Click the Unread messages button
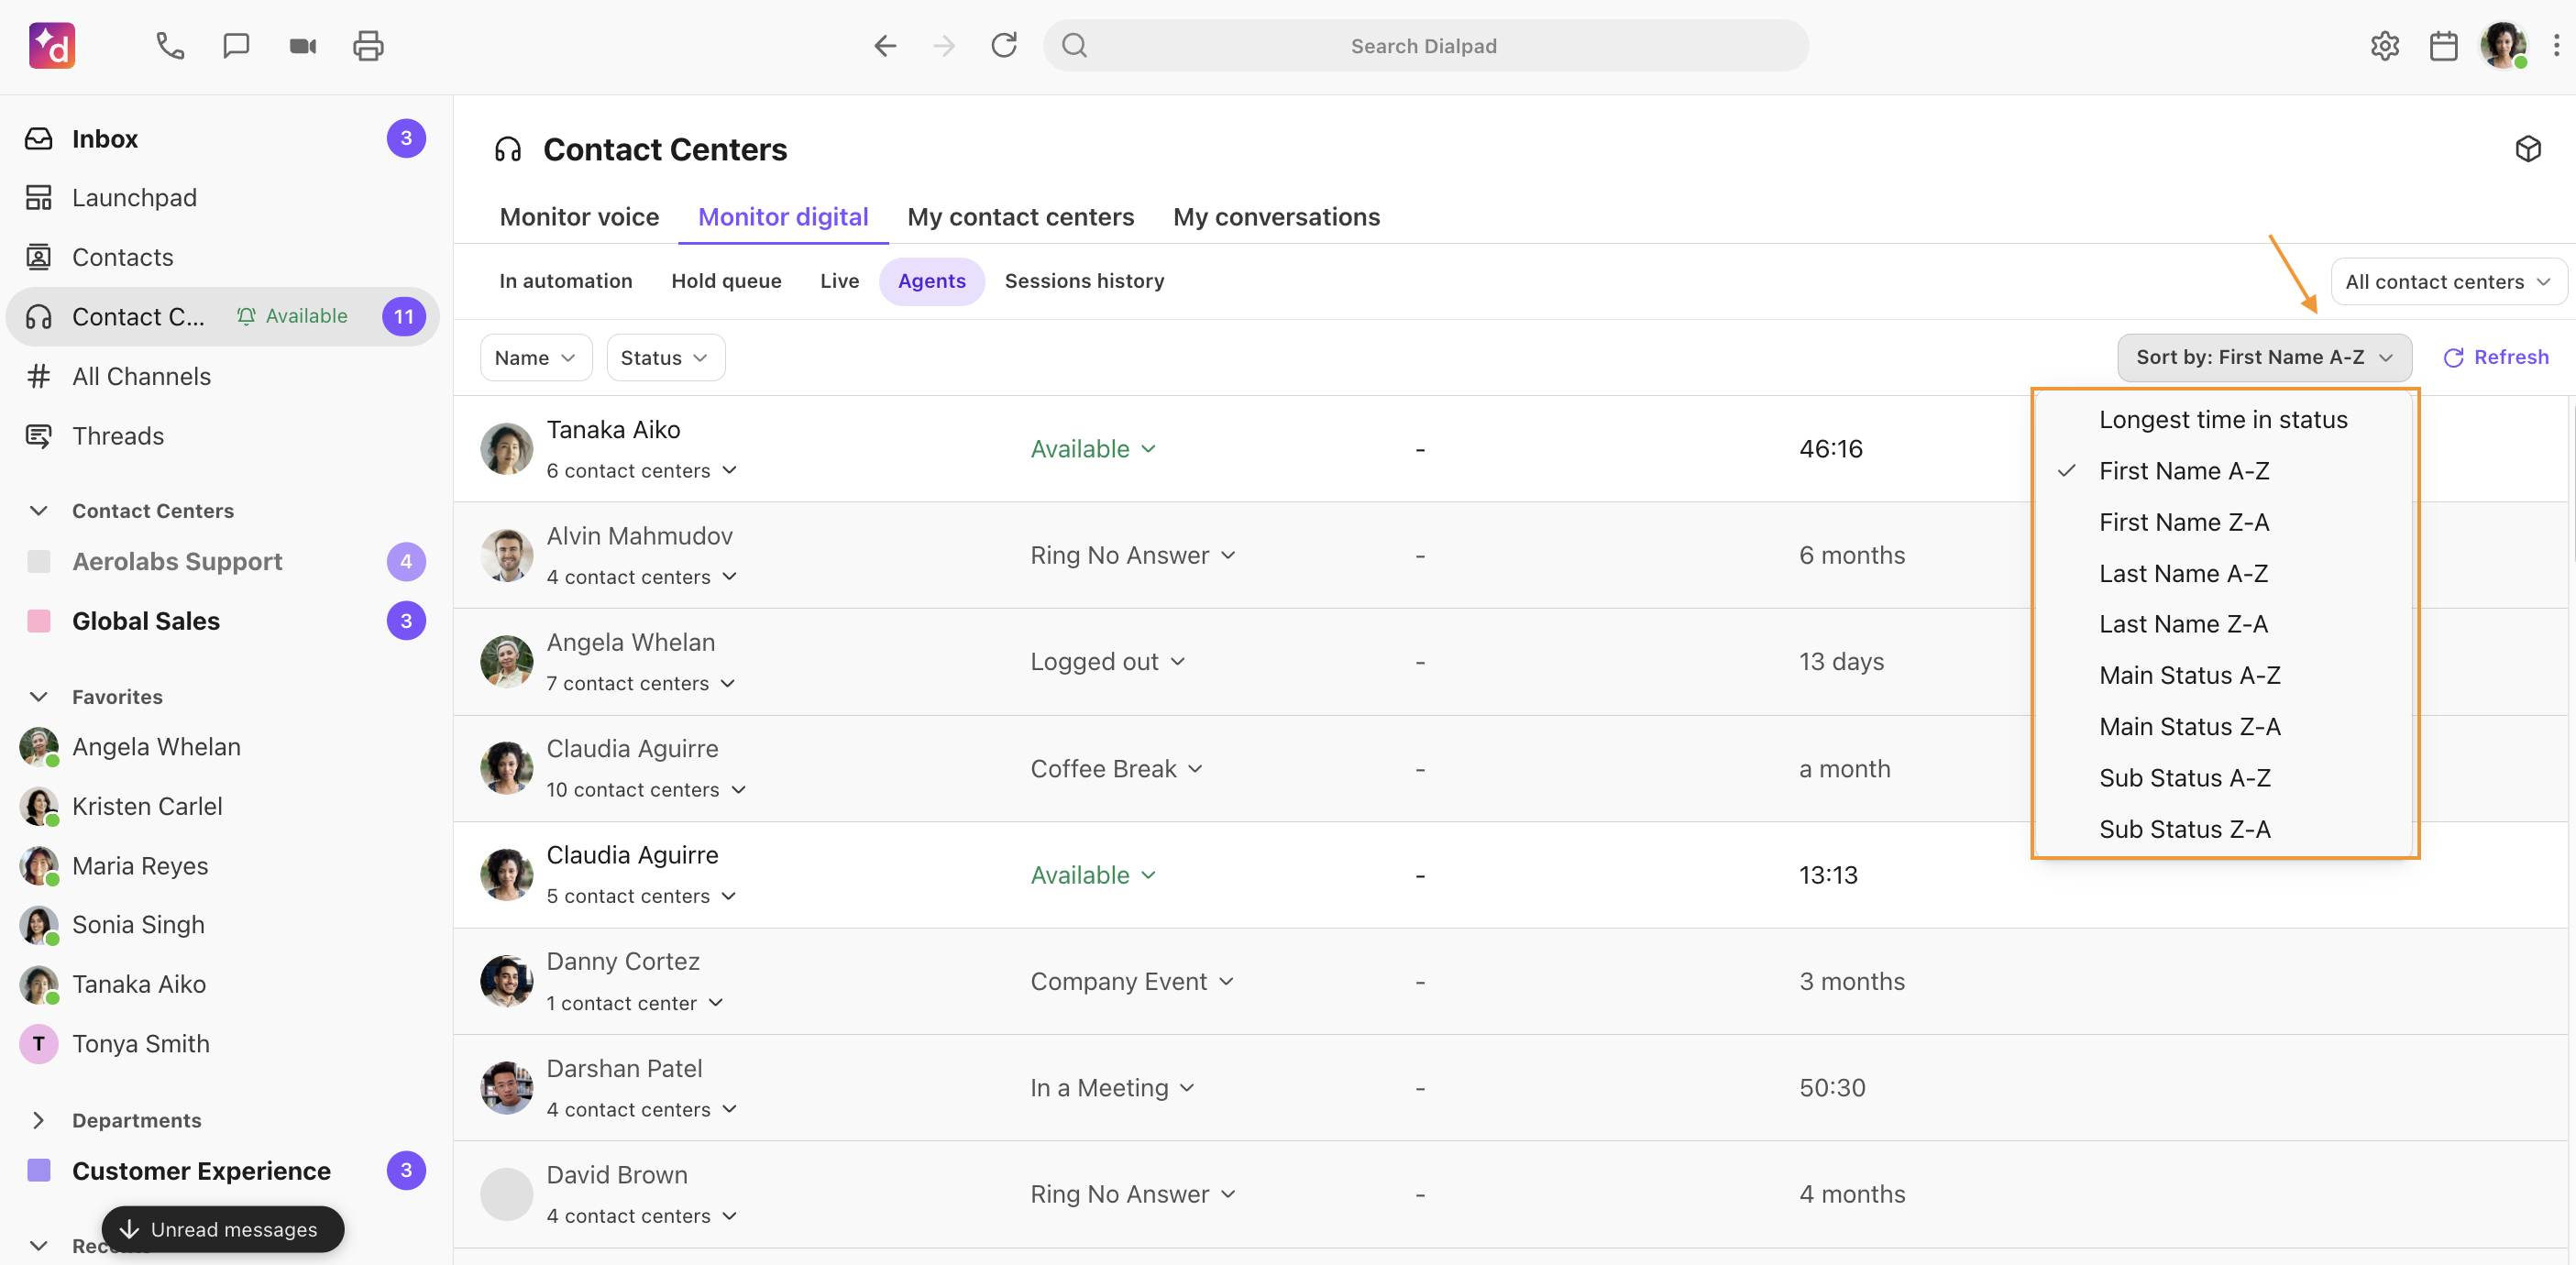Viewport: 2576px width, 1265px height. (223, 1230)
